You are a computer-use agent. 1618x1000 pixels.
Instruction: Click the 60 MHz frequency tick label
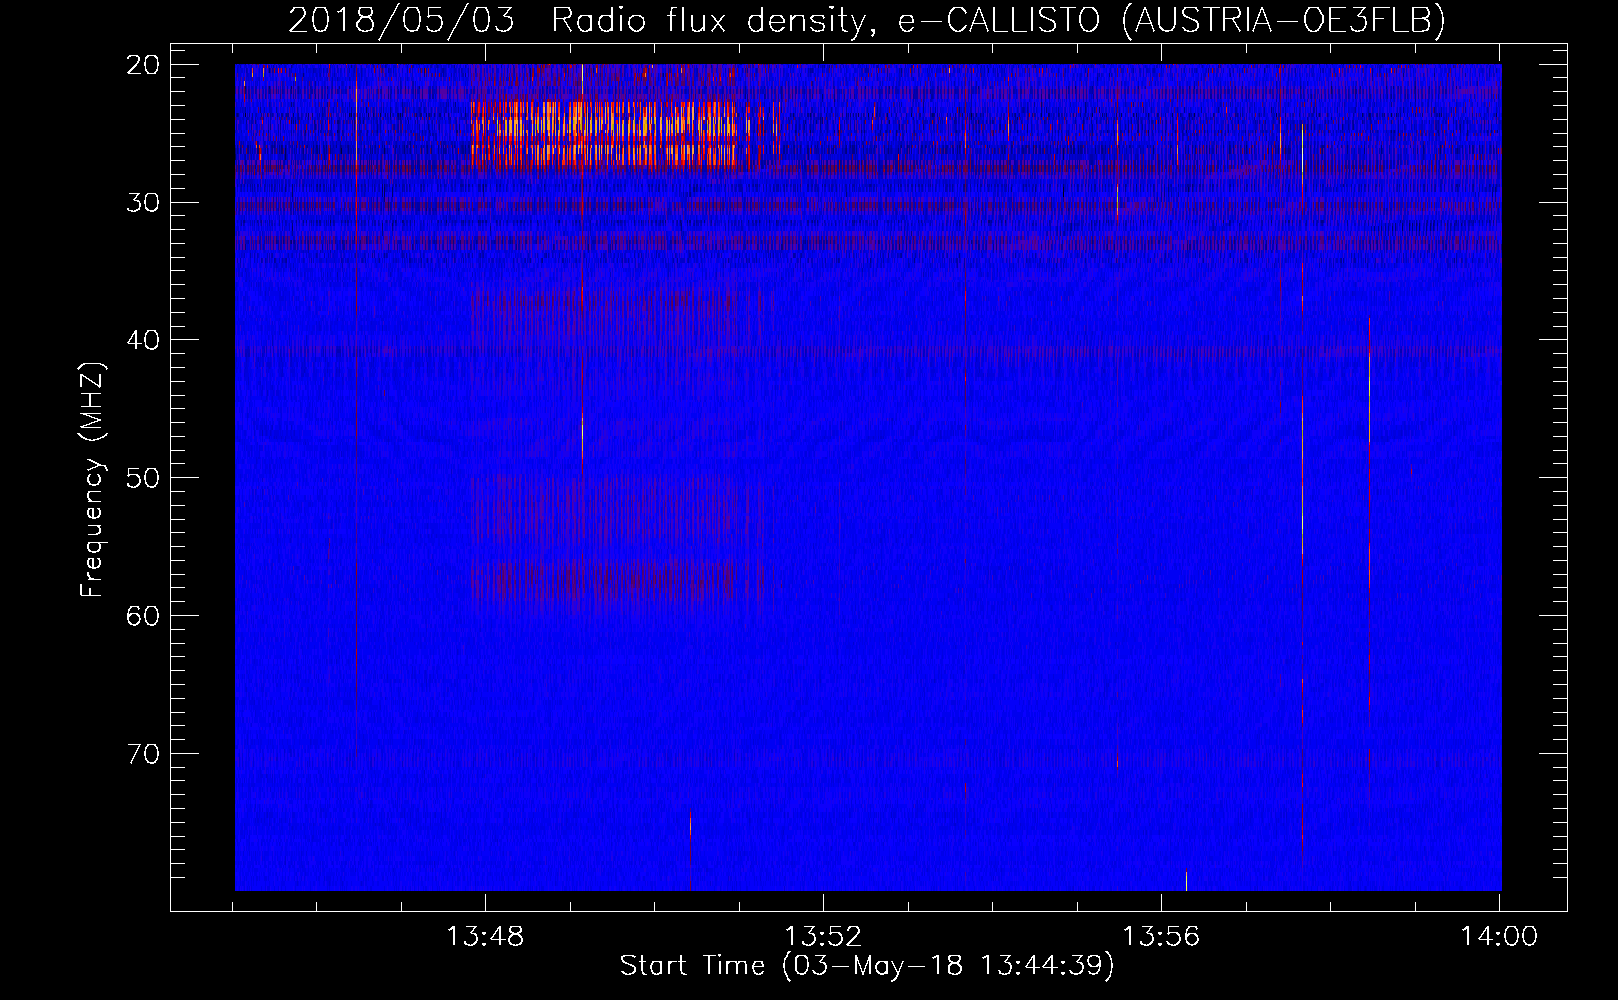[144, 616]
